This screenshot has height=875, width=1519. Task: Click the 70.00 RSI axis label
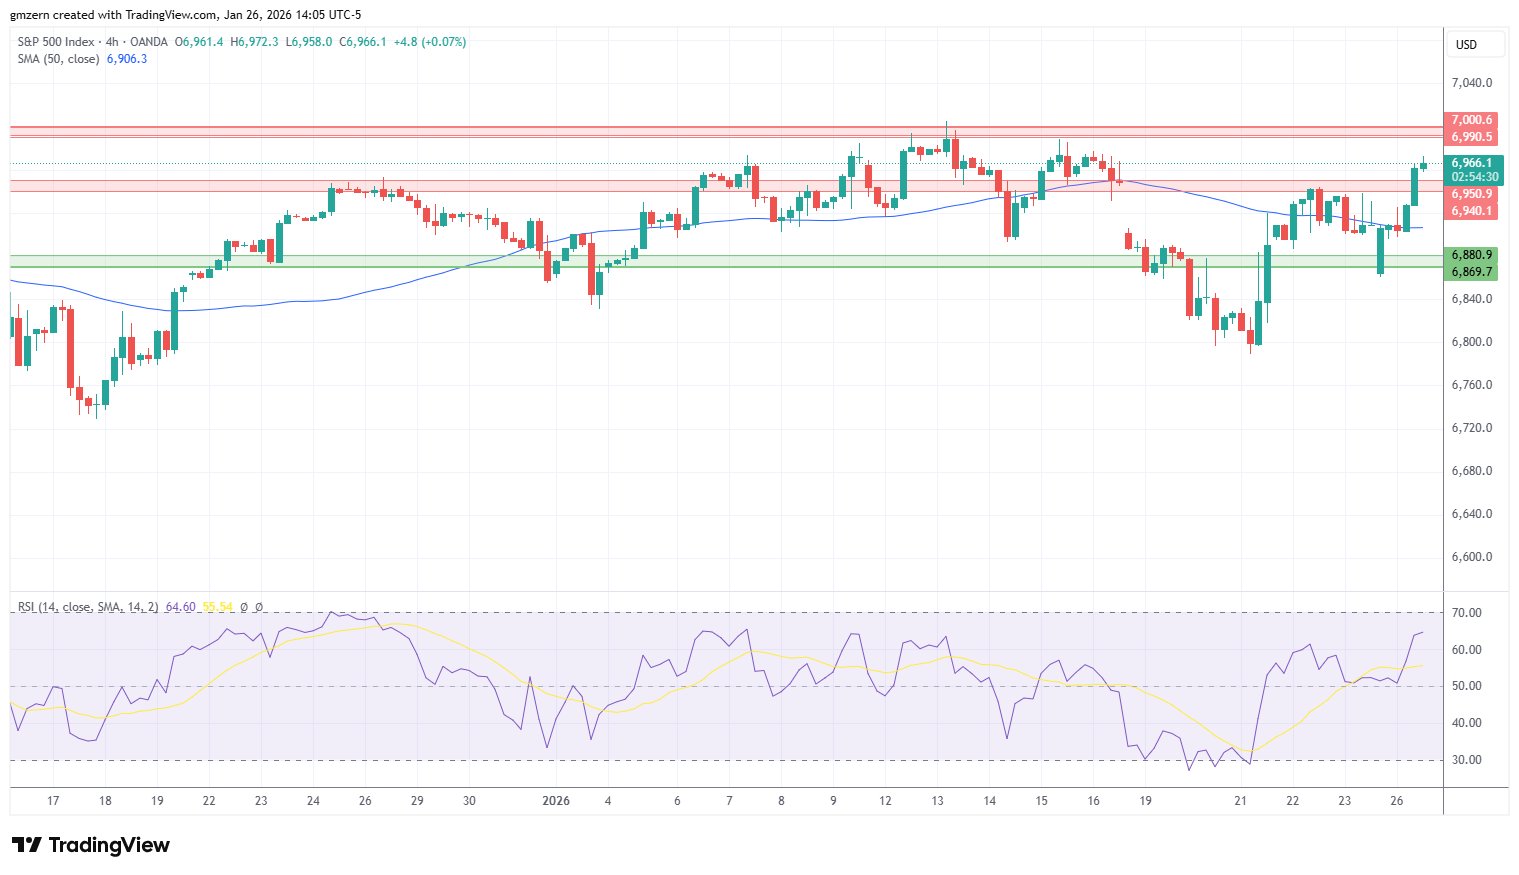click(x=1467, y=613)
